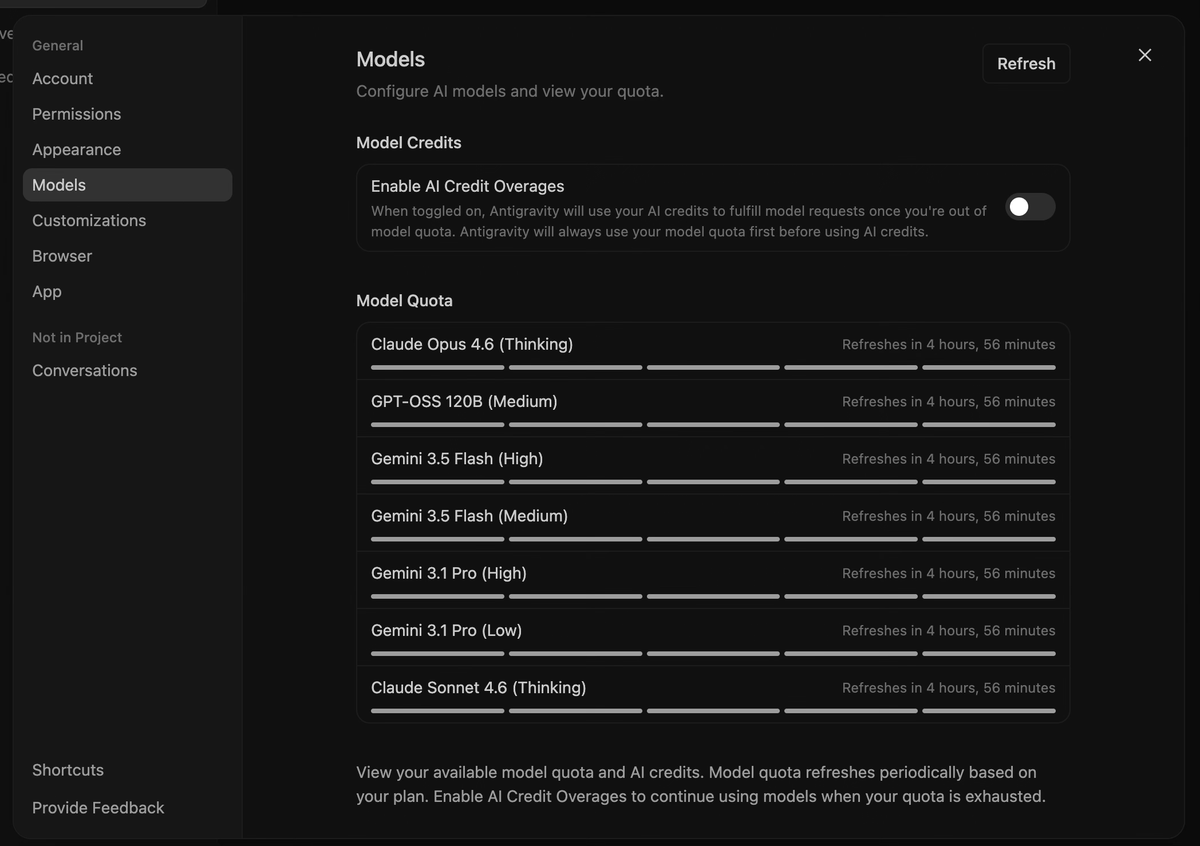1200x846 pixels.
Task: Click 'Configure AI models and view your quota' text
Action: (x=510, y=92)
